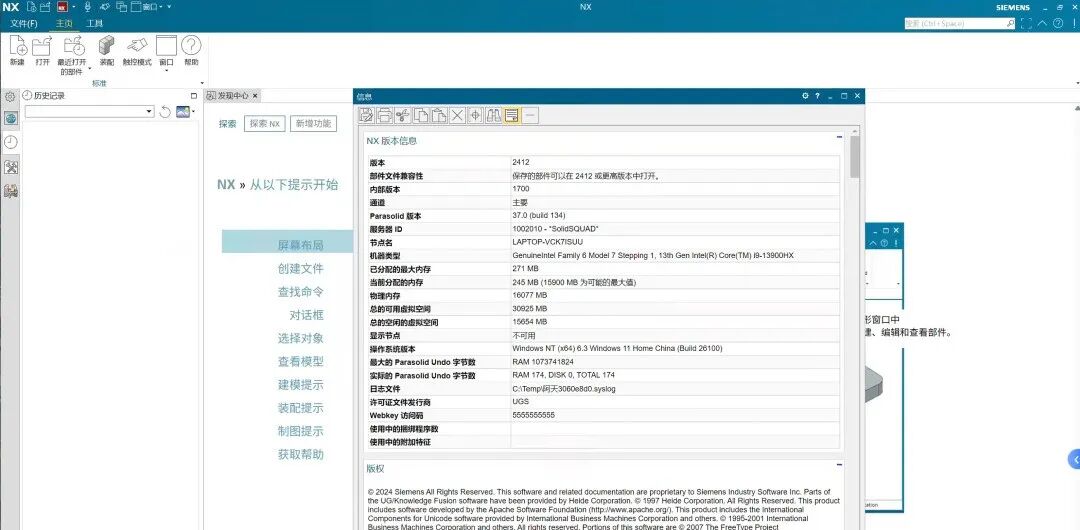The image size is (1080, 530).
Task: Click 信息 window vertical scrollbar thumb
Action: [855, 156]
